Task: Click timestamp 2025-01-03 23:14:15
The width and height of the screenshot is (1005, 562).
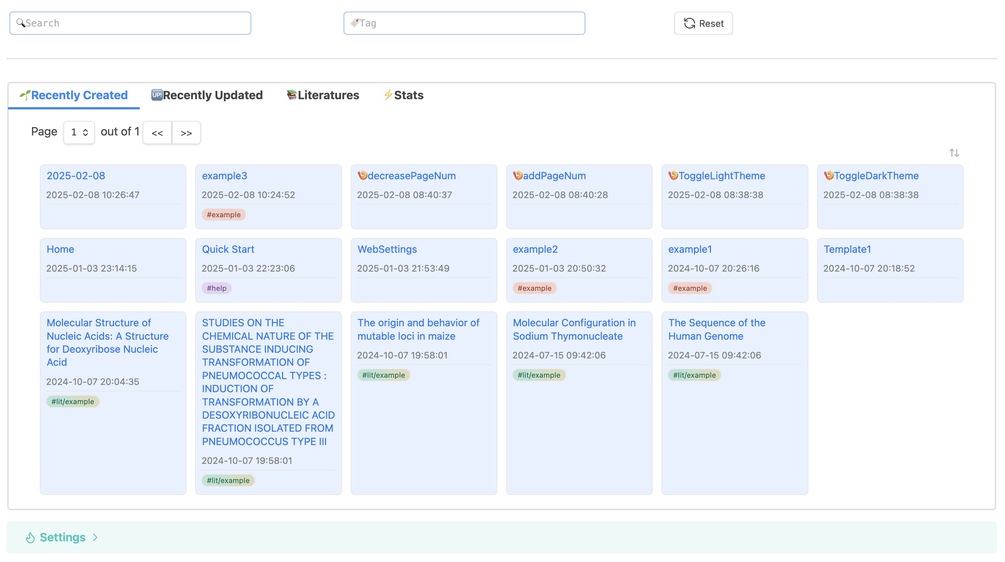Action: [92, 269]
